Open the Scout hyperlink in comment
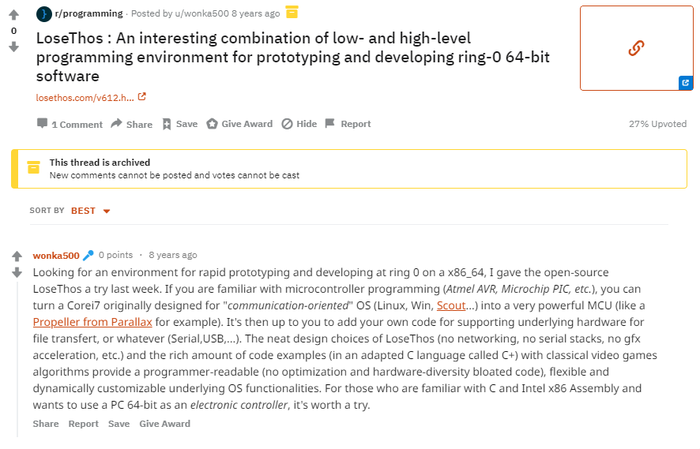The image size is (700, 449). [x=451, y=306]
